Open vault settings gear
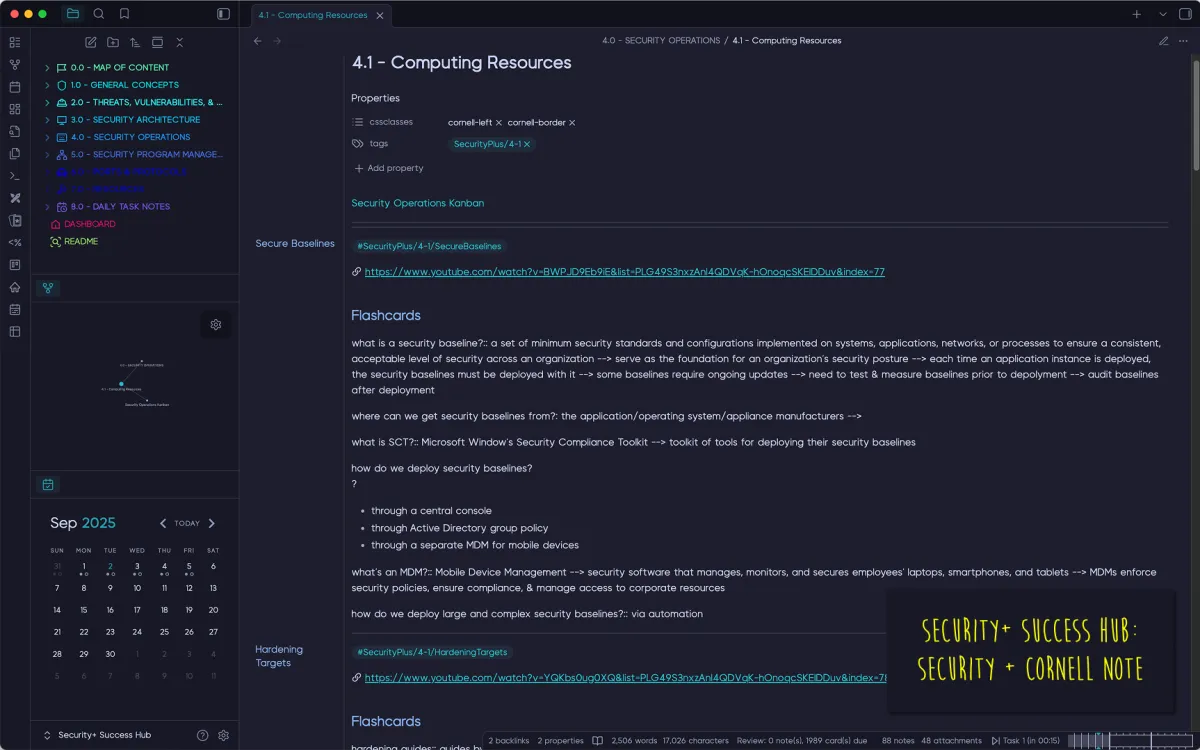 (x=224, y=735)
